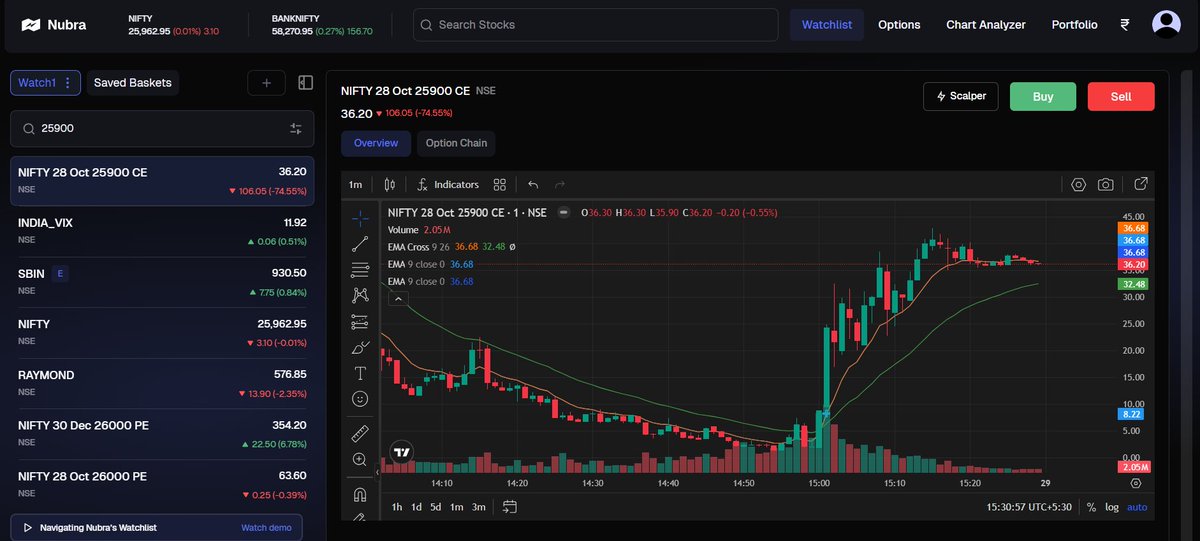Click the watchlist search box with 25900
This screenshot has height=541, width=1200.
[x=162, y=128]
